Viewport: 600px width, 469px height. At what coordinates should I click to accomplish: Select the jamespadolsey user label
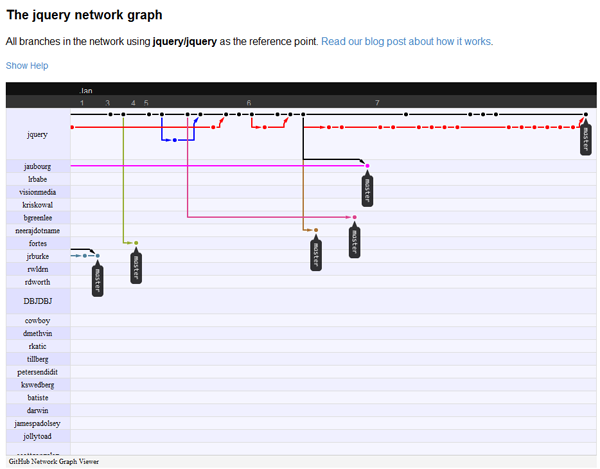click(38, 423)
